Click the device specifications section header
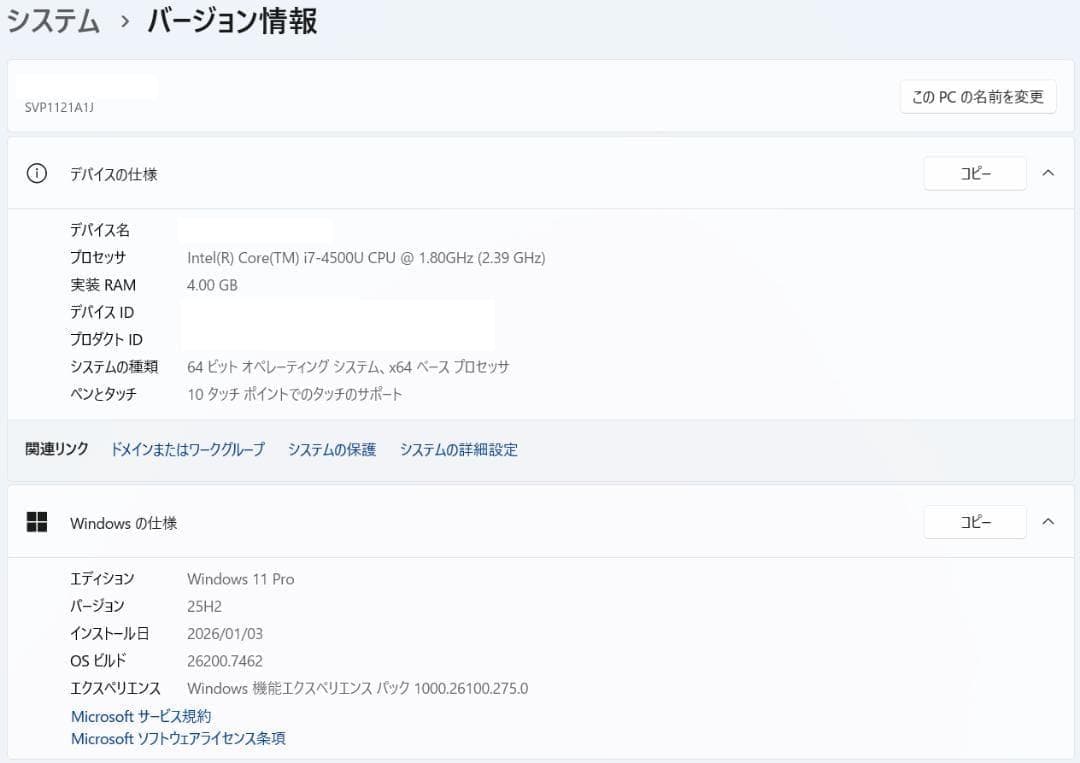This screenshot has width=1080, height=763. click(x=114, y=173)
